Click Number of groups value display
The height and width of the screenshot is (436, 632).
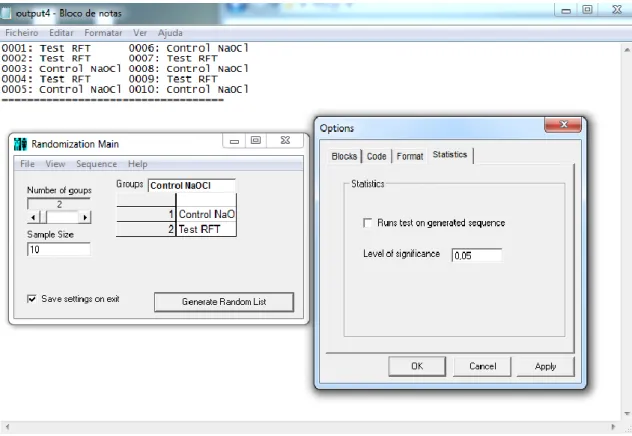coord(59,204)
